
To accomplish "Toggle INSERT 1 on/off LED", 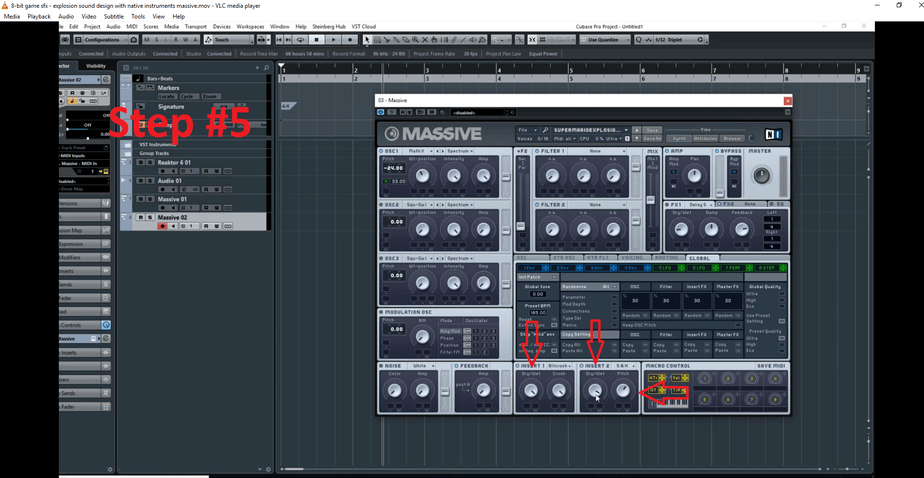I will (517, 366).
